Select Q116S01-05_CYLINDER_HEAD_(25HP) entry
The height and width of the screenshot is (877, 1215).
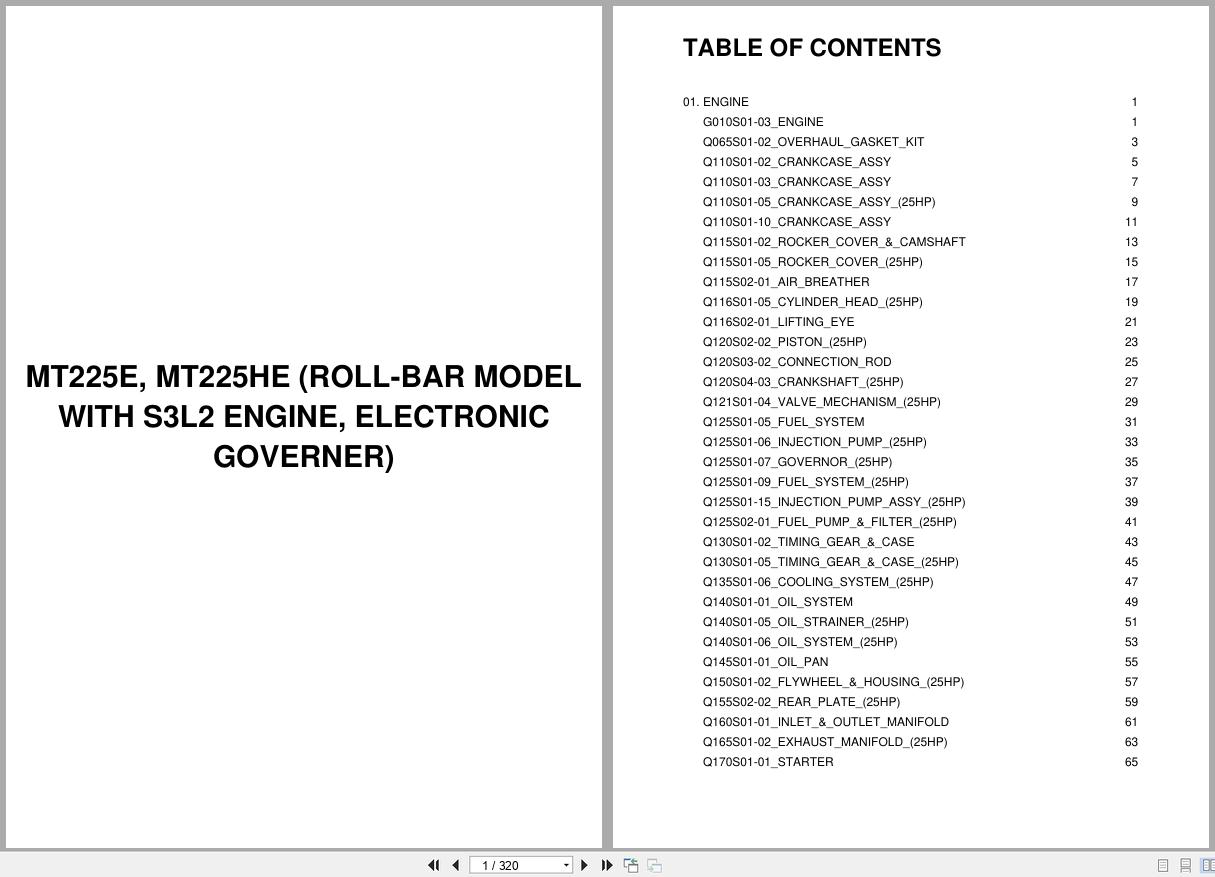(x=812, y=302)
